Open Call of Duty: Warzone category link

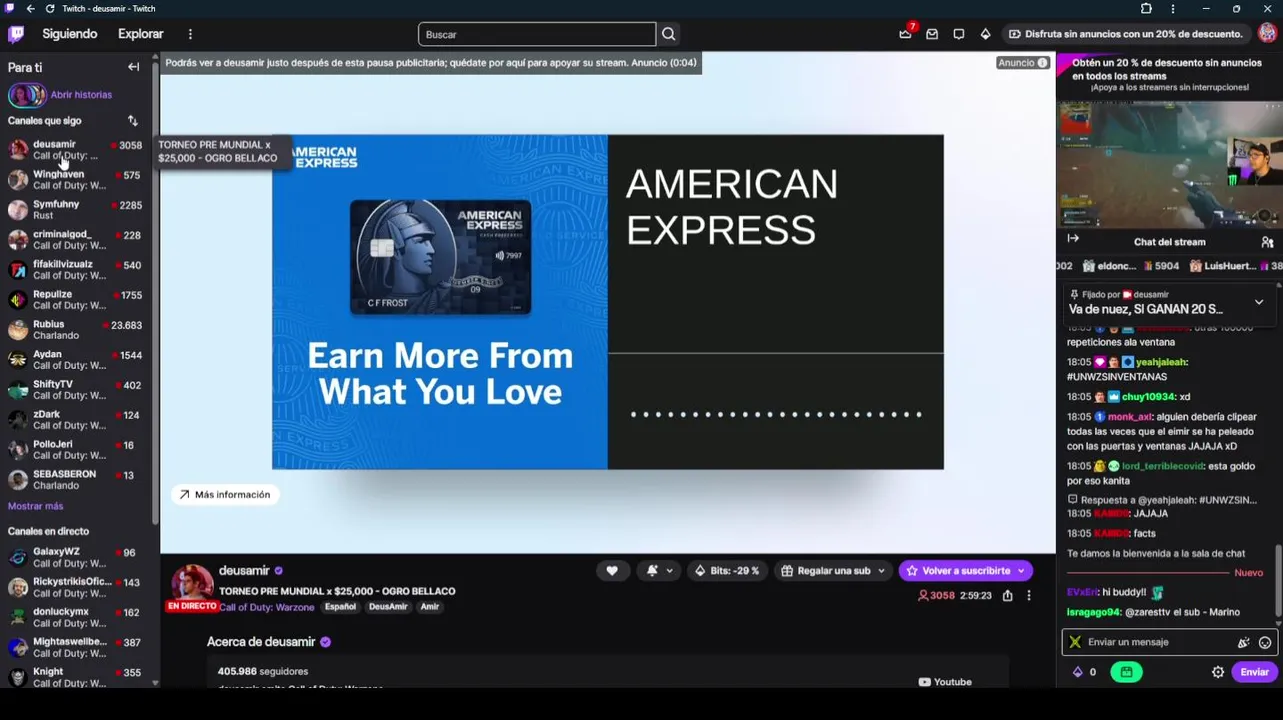[267, 607]
